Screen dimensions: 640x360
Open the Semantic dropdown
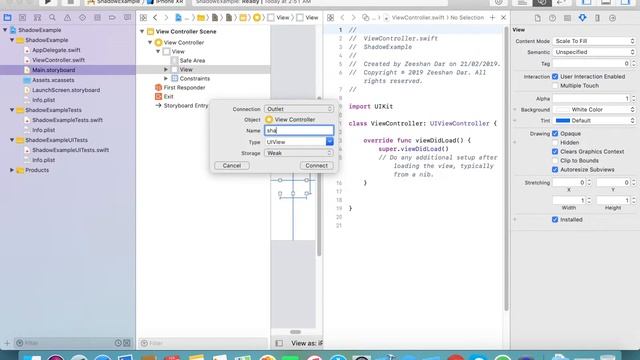tap(594, 52)
